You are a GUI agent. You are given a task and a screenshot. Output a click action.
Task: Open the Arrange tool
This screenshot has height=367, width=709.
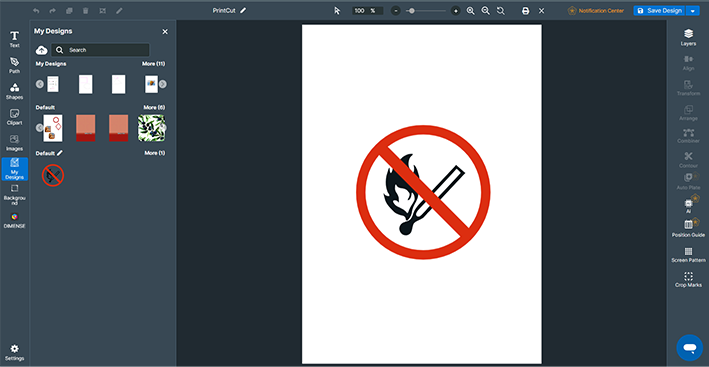(688, 113)
